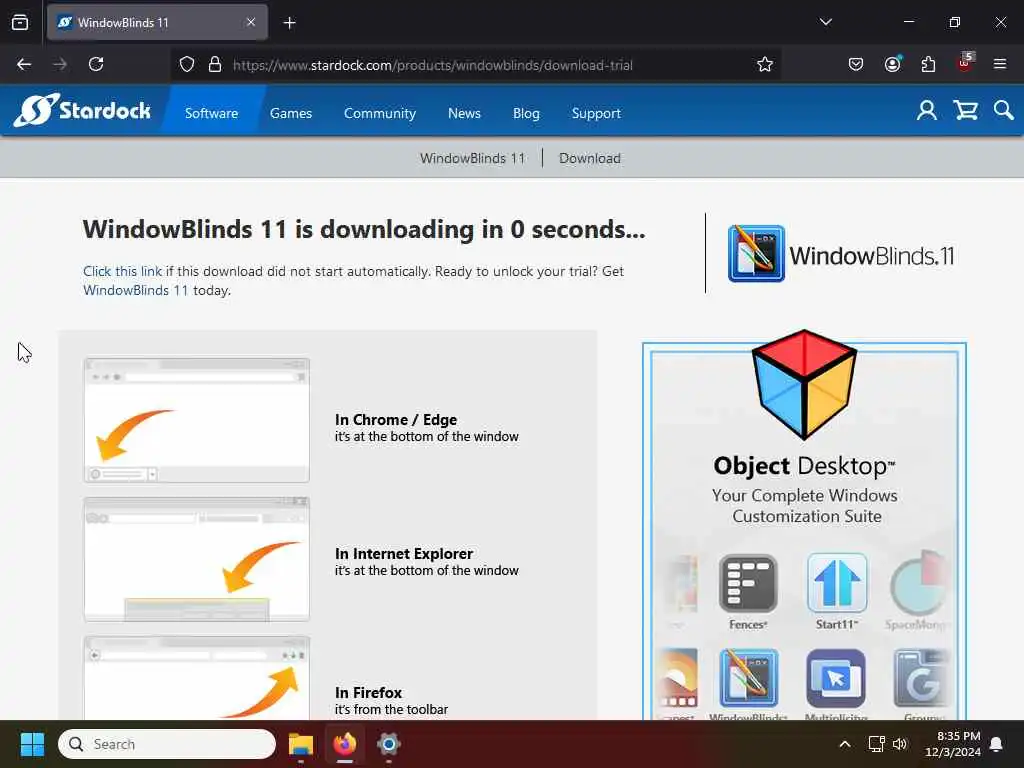
Task: Close the WindowBlinds 11 tab
Action: pyautogui.click(x=251, y=22)
